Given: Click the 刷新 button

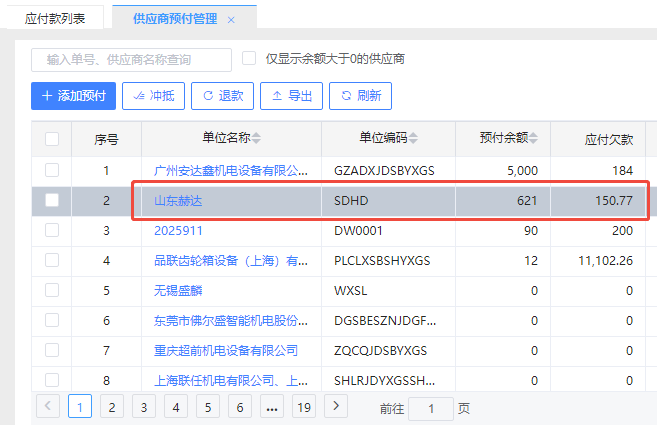Looking at the screenshot, I should coord(360,96).
